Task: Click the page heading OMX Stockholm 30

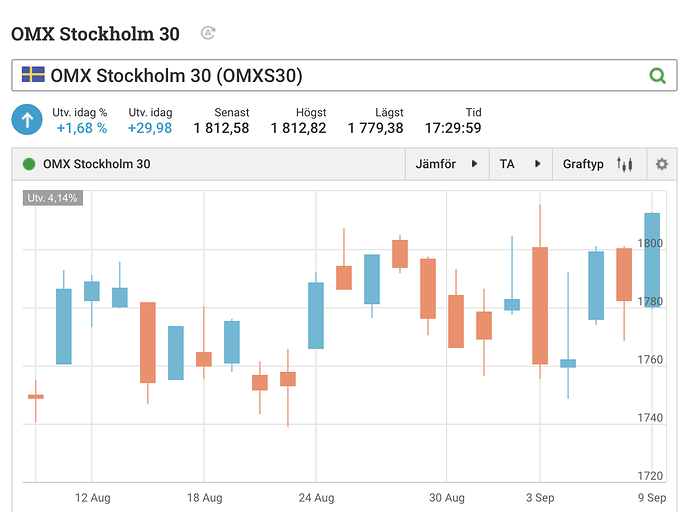Action: click(x=95, y=34)
